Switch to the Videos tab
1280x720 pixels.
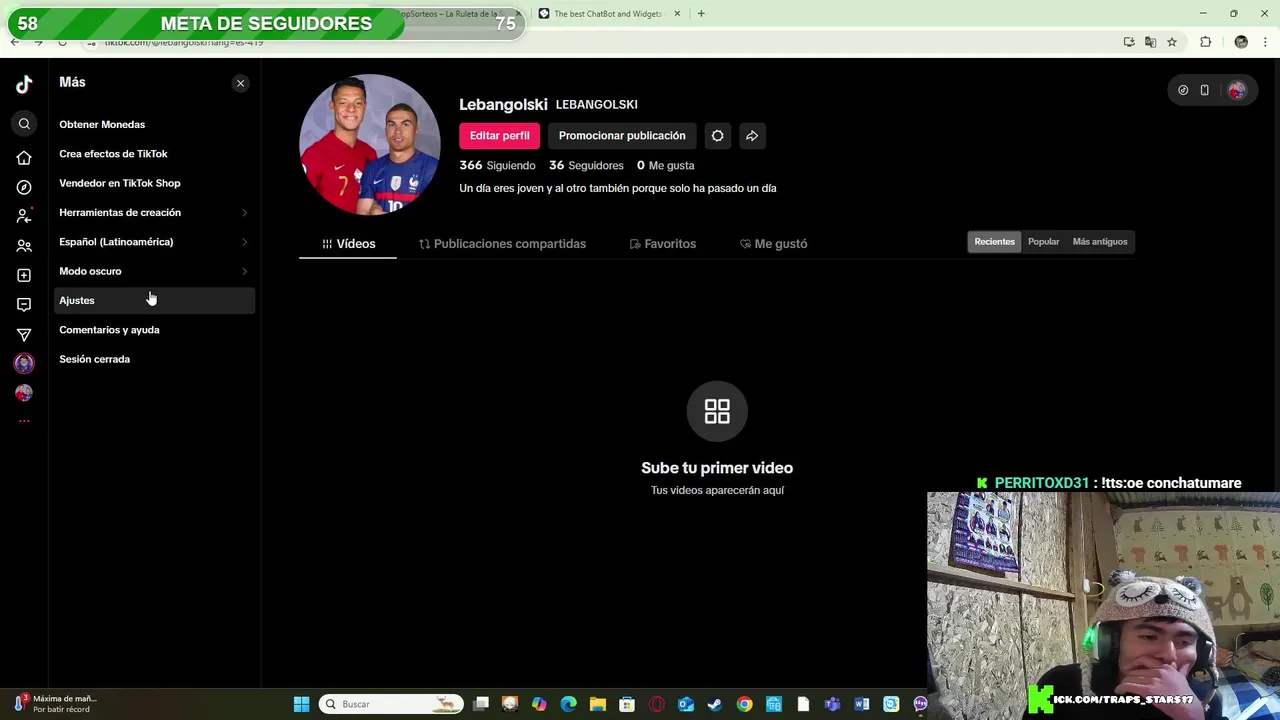(x=348, y=244)
